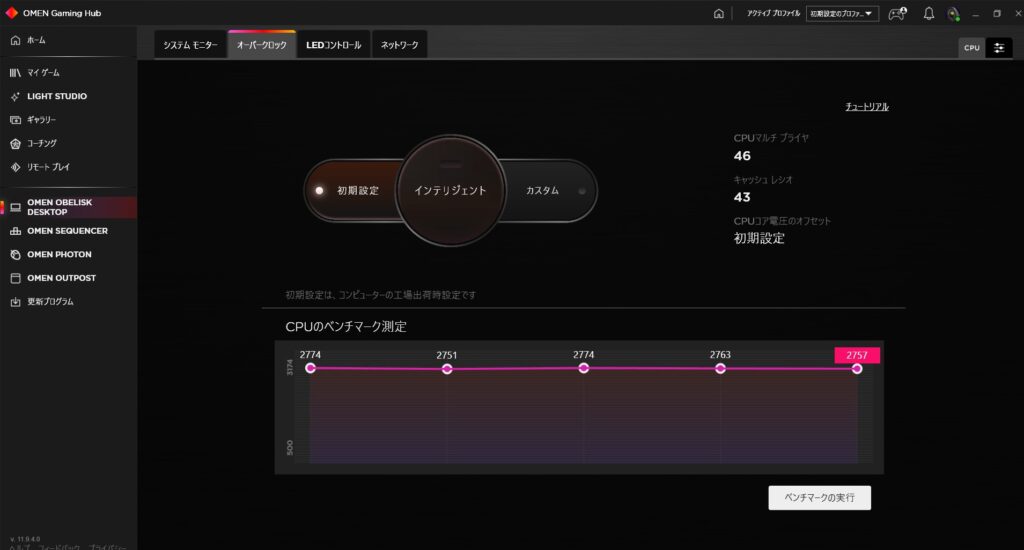Open OMEN Sequencer keyboard device
Image resolution: width=1024 pixels, height=550 pixels.
coord(67,231)
